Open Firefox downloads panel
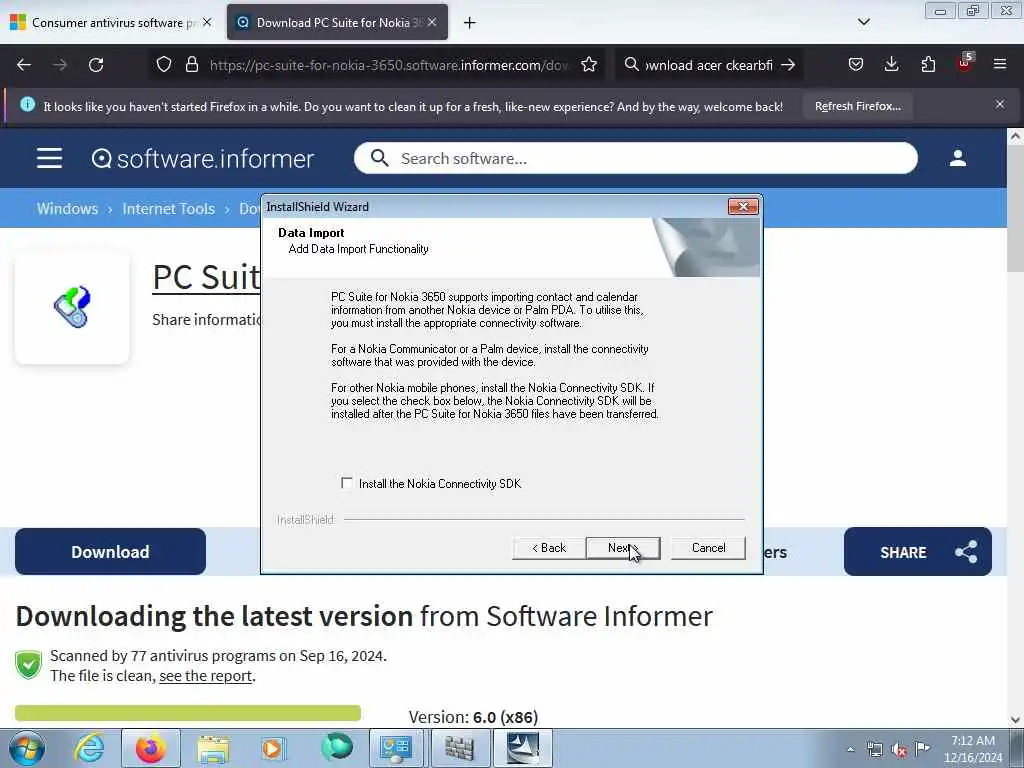Image resolution: width=1024 pixels, height=768 pixels. (x=891, y=65)
